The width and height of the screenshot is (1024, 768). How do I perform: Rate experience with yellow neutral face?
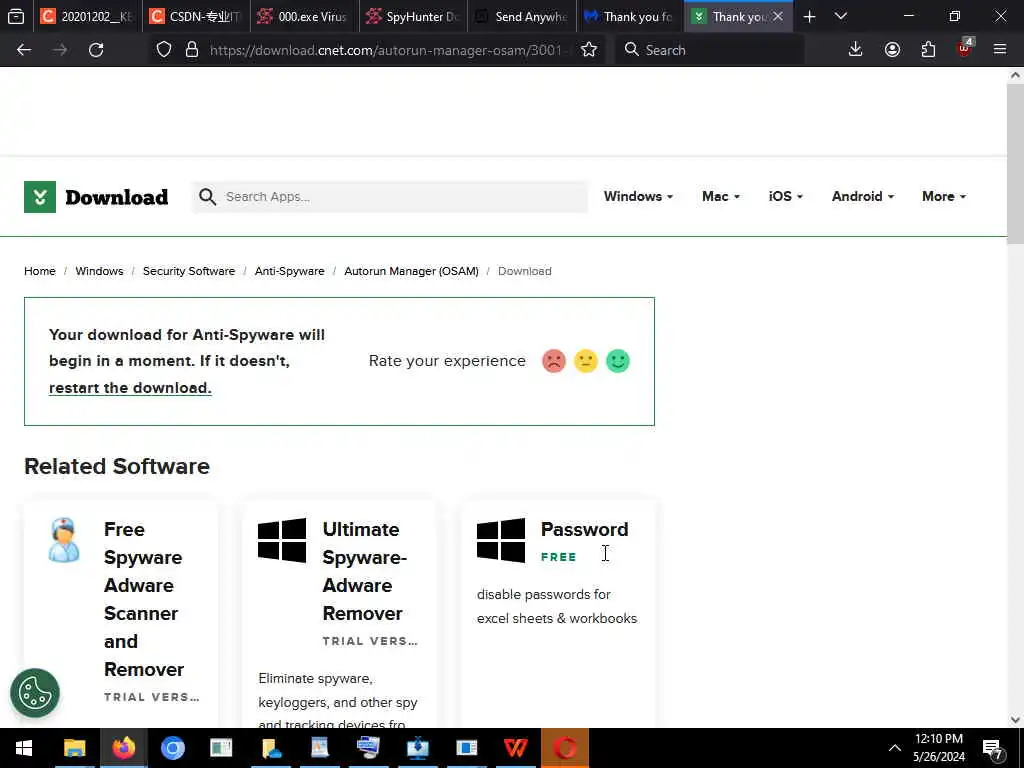pos(586,361)
